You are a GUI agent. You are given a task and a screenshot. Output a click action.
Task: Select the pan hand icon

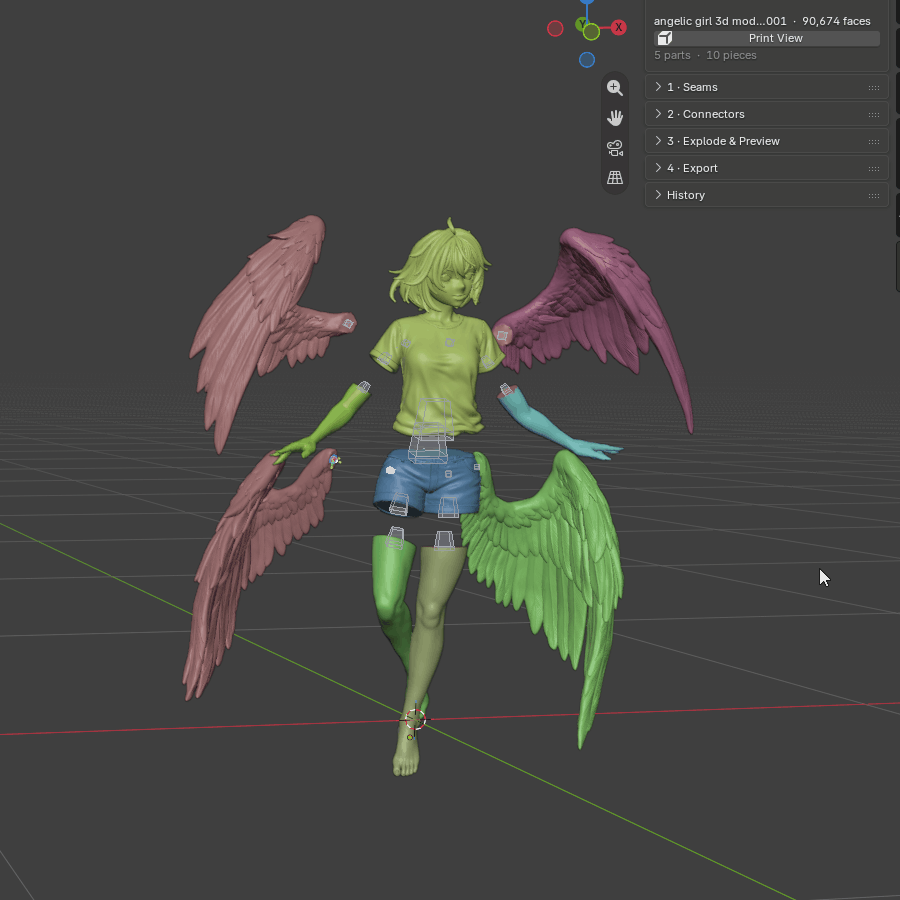615,118
